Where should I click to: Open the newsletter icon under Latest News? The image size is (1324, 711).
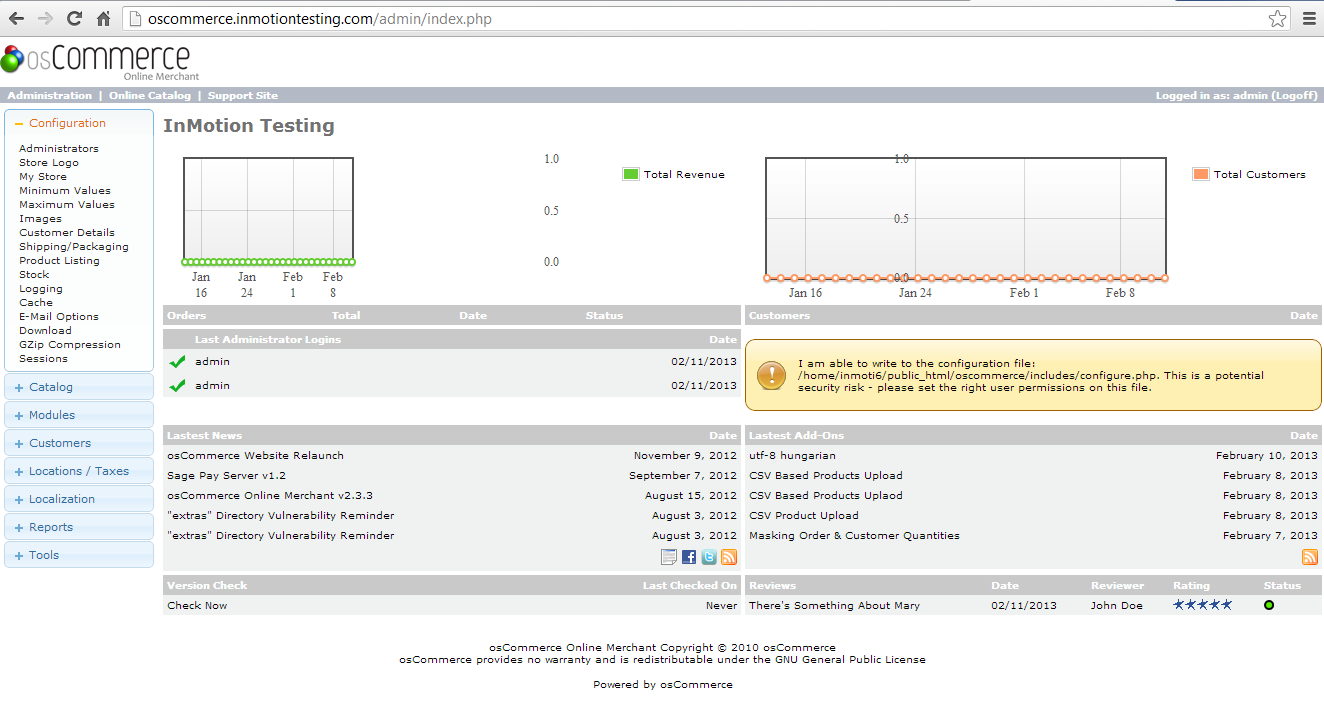click(x=669, y=558)
